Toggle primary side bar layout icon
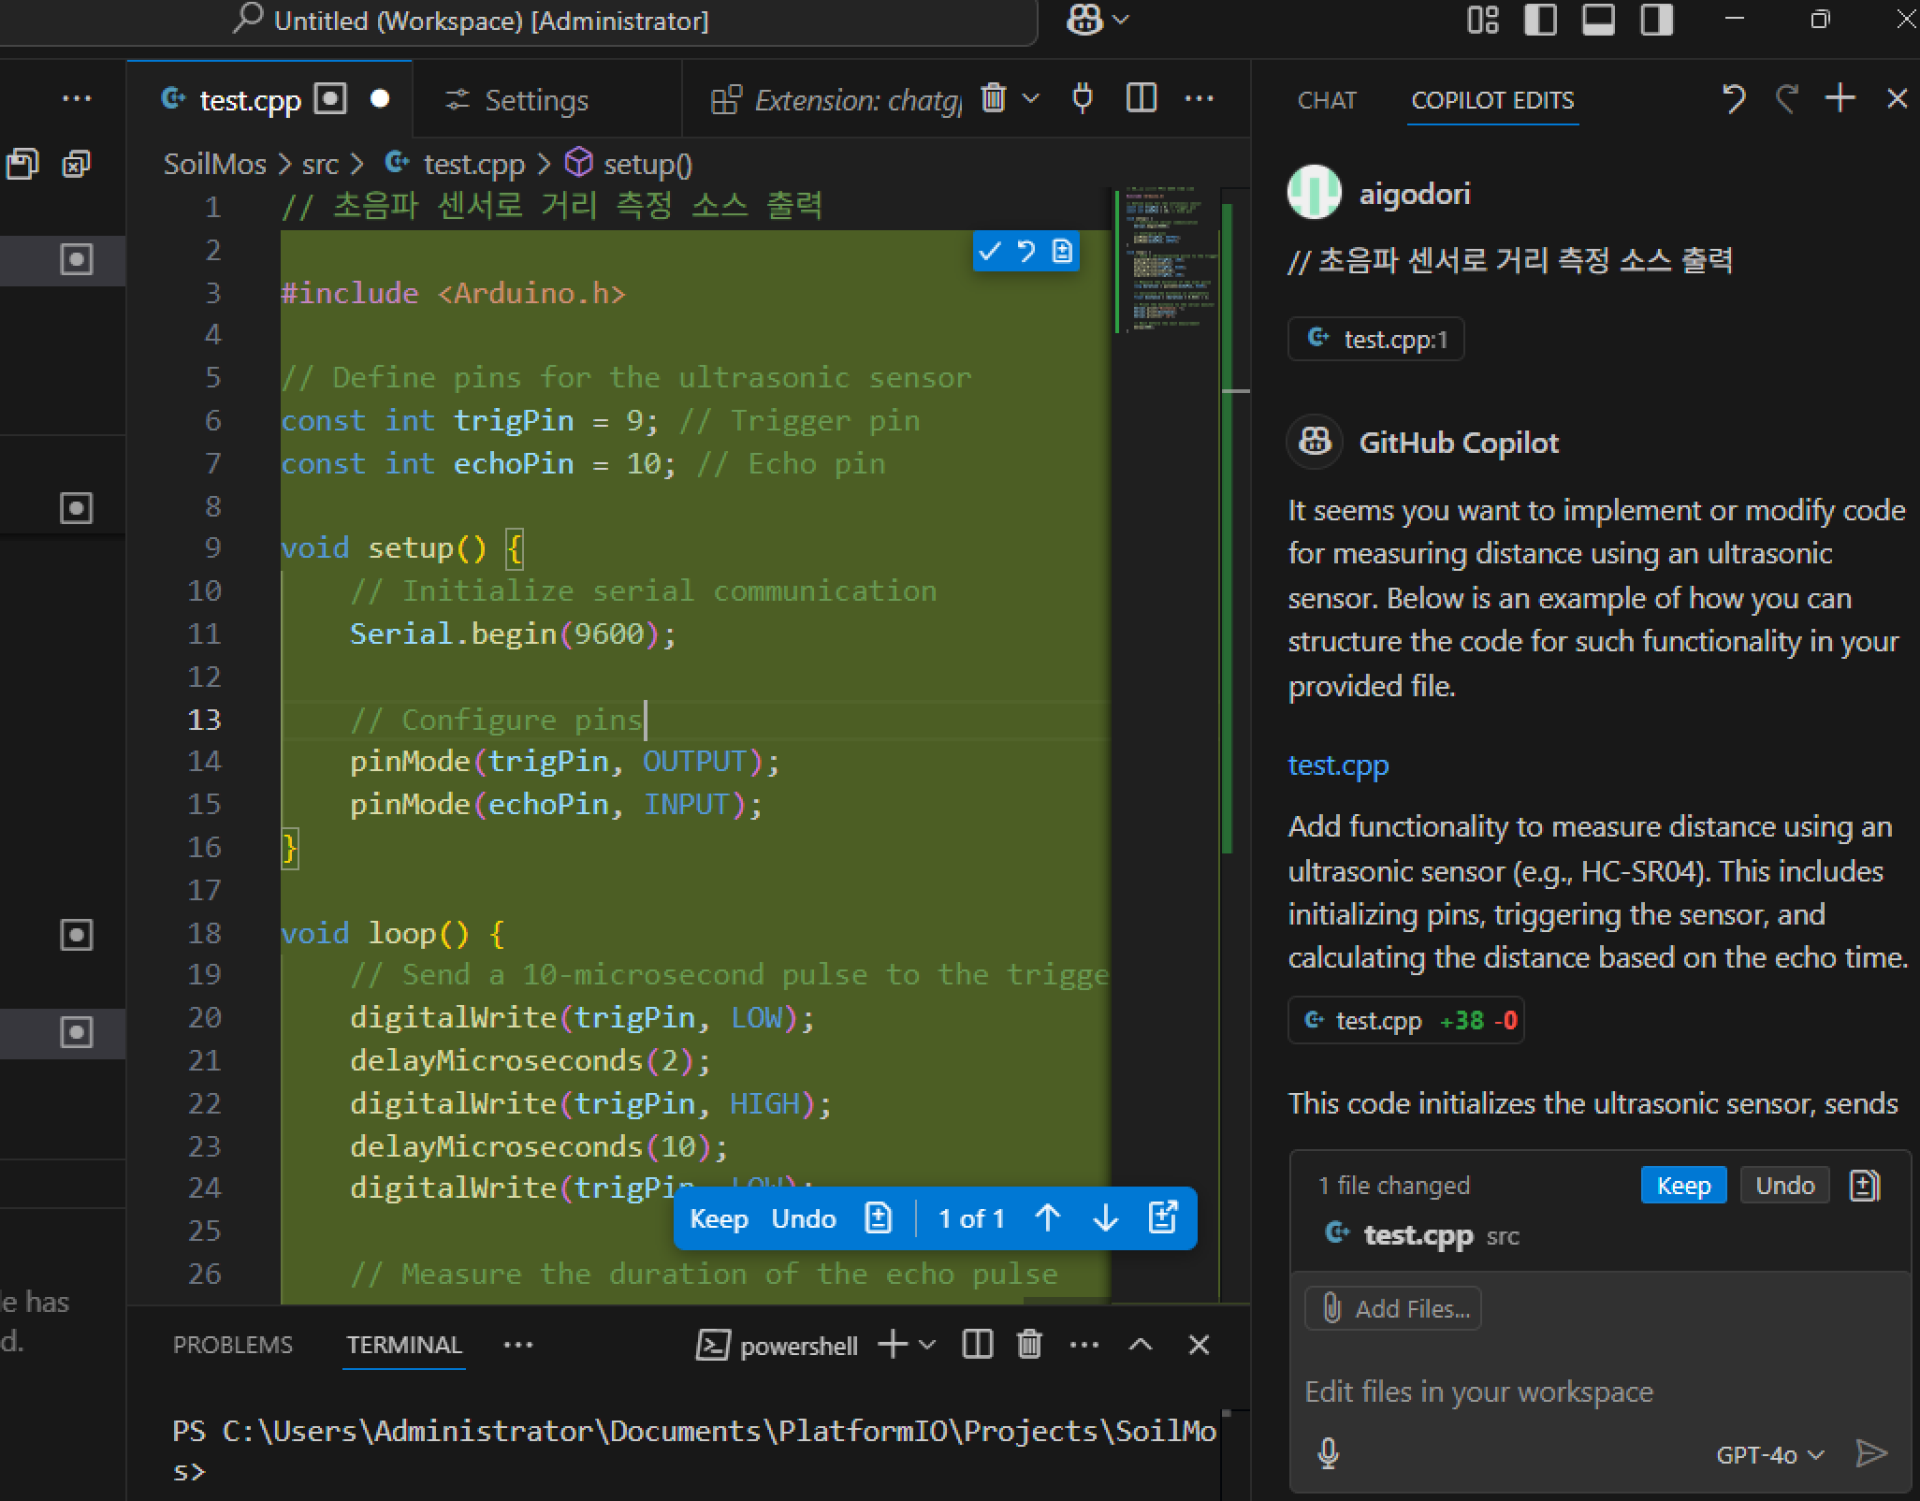This screenshot has width=1920, height=1501. 1540,20
